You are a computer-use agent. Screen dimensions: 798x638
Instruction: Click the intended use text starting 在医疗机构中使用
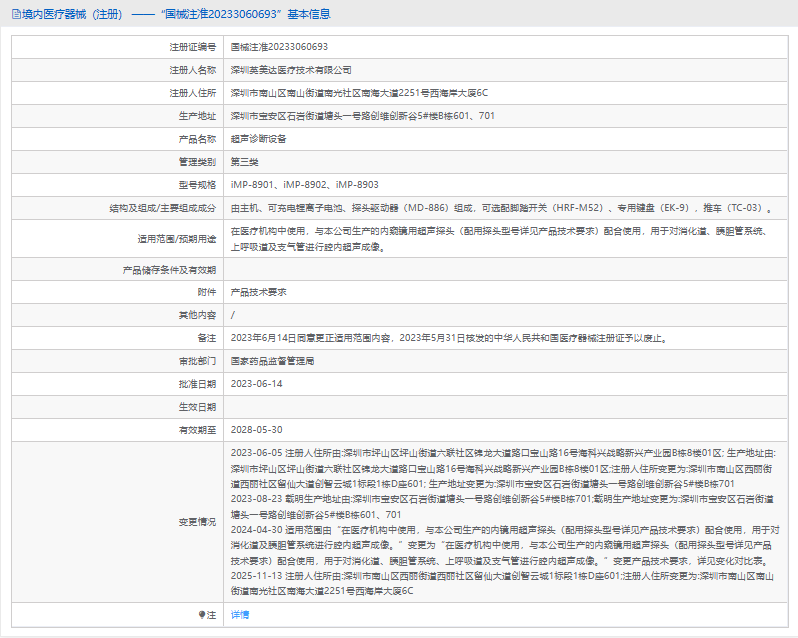pos(499,239)
